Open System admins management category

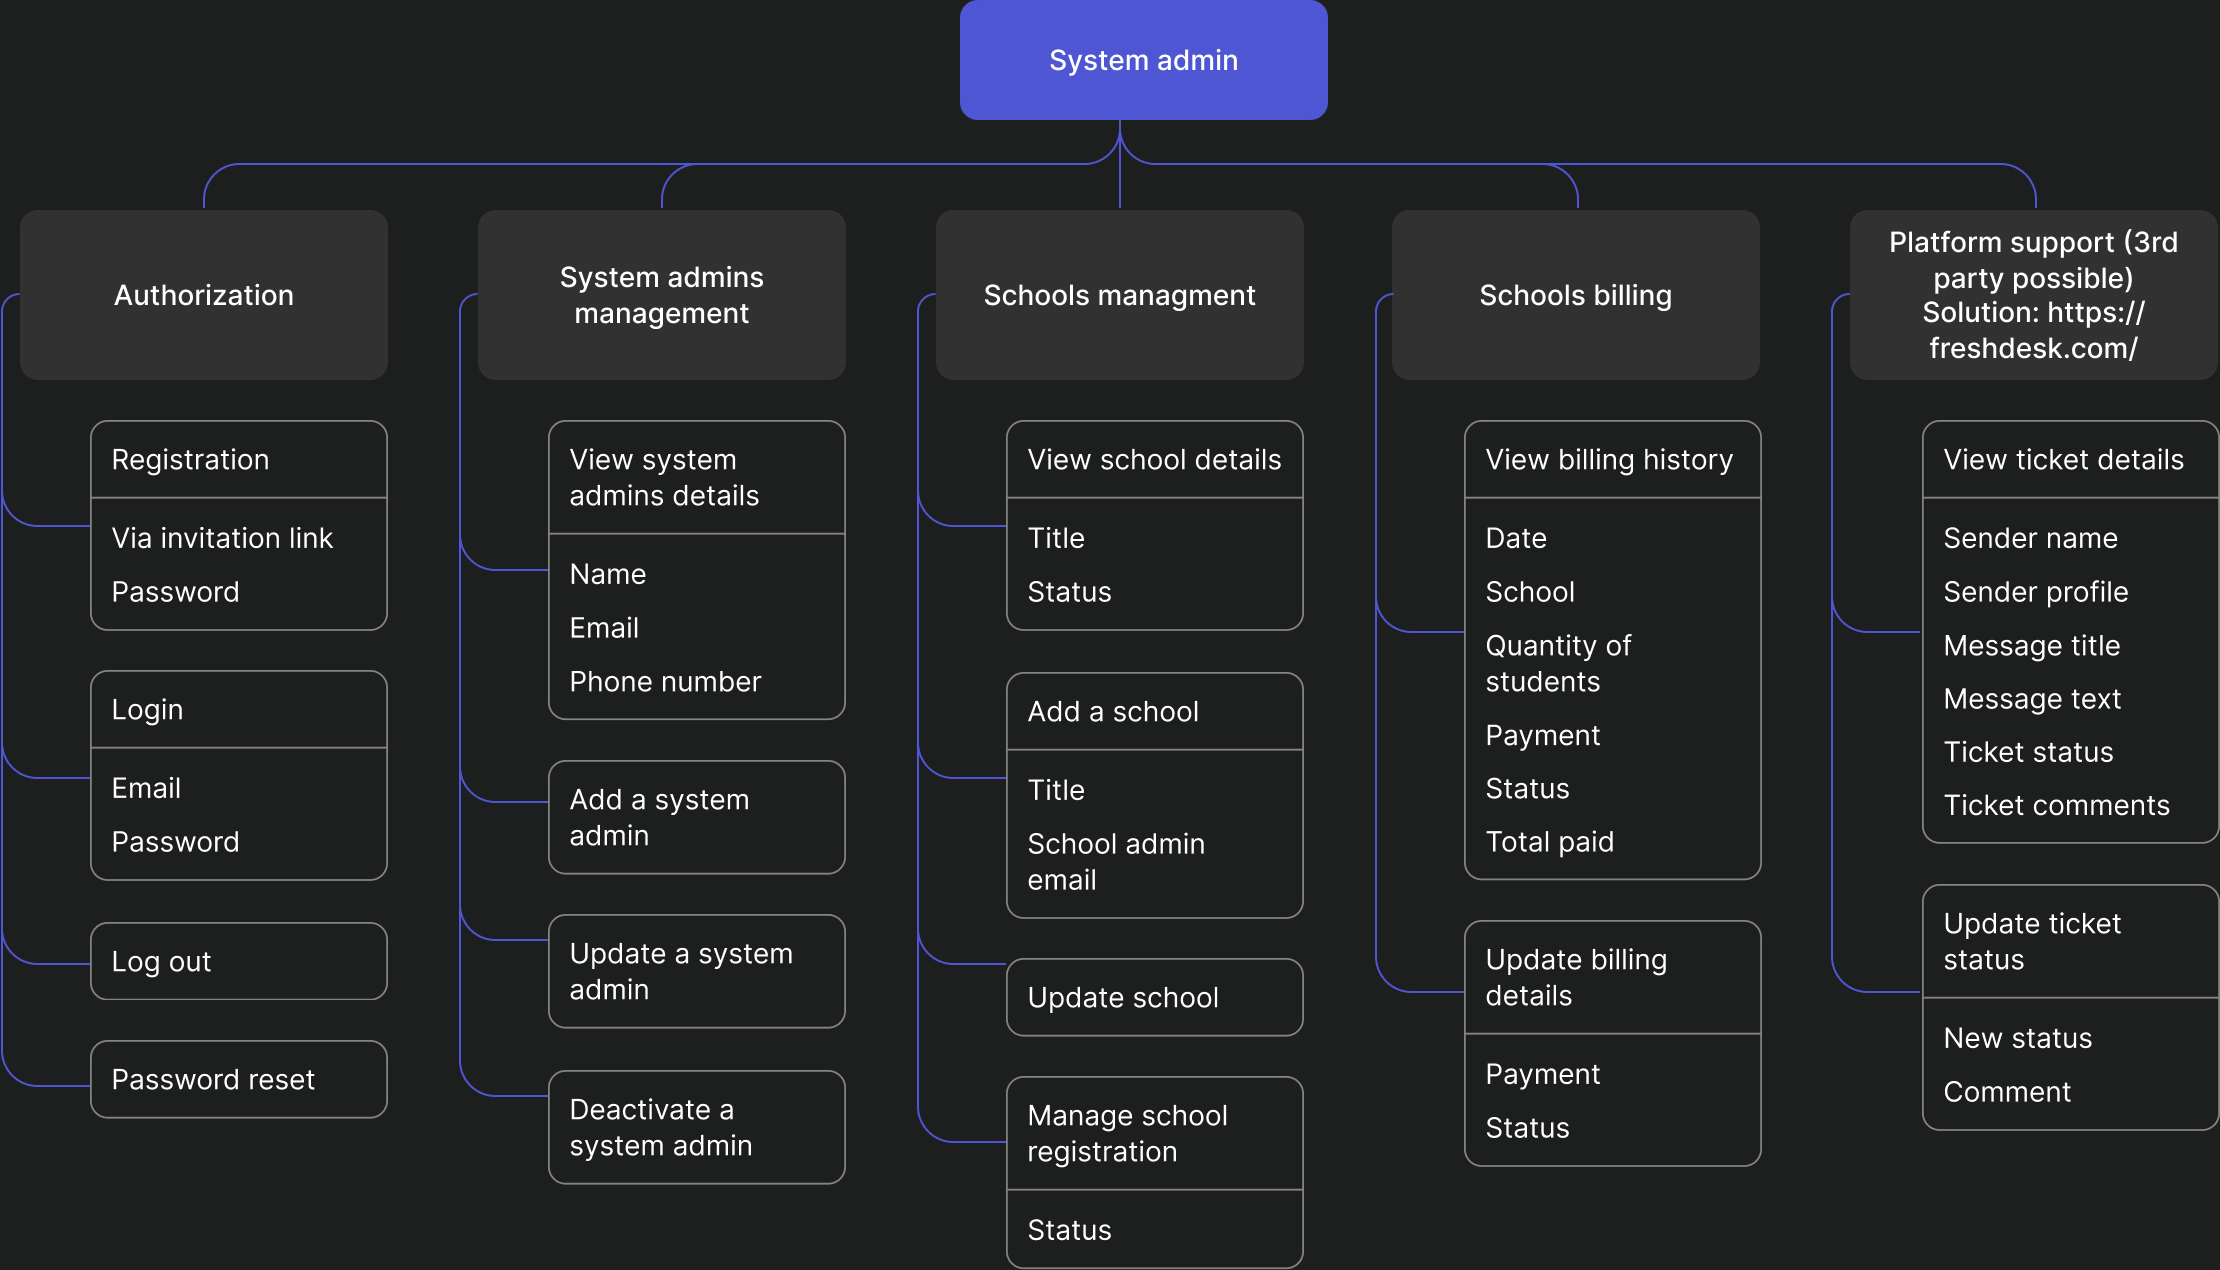point(661,295)
